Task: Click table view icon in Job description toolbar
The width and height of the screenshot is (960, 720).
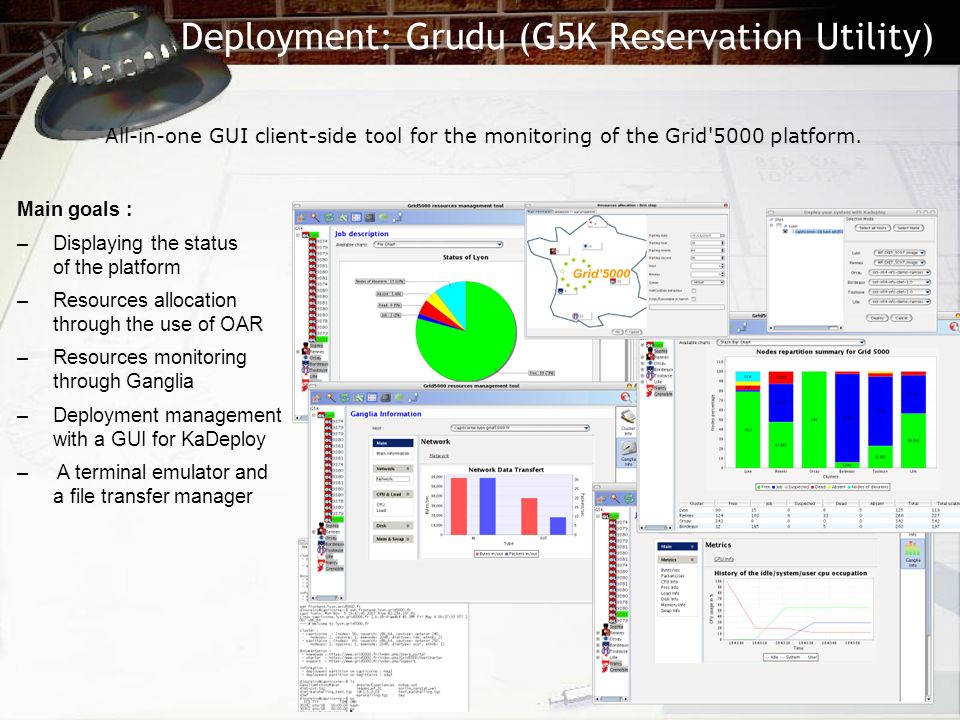Action: pos(356,217)
